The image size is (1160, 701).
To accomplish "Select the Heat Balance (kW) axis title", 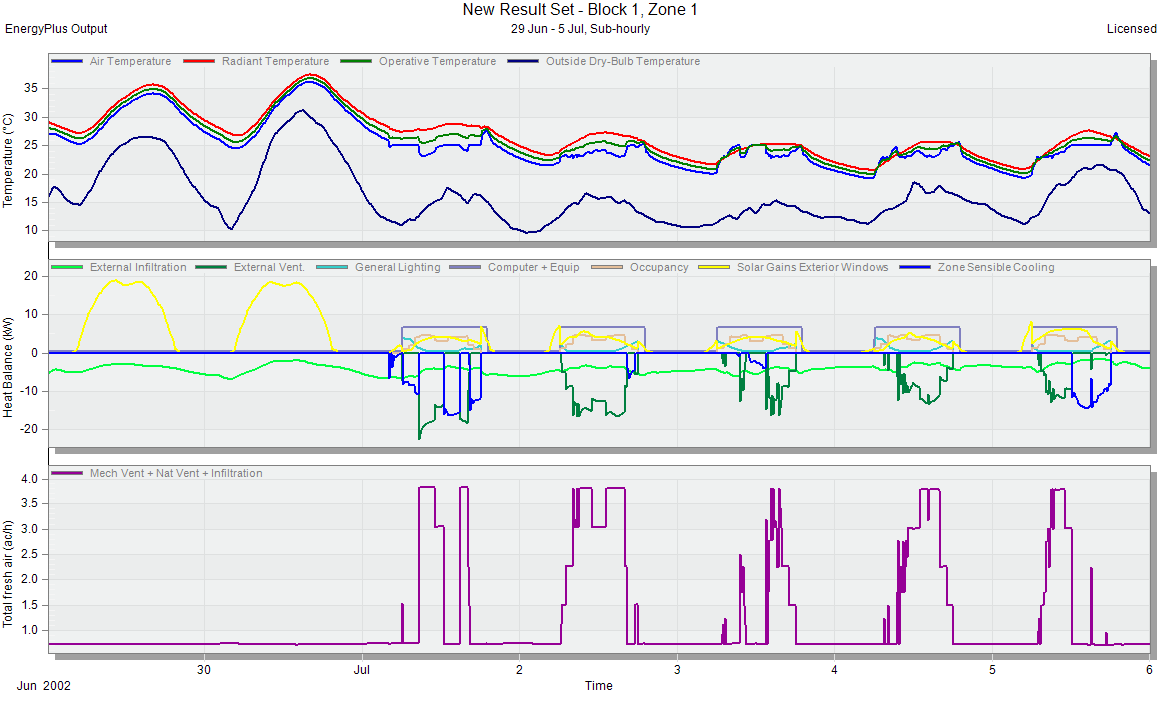I will pos(9,366).
